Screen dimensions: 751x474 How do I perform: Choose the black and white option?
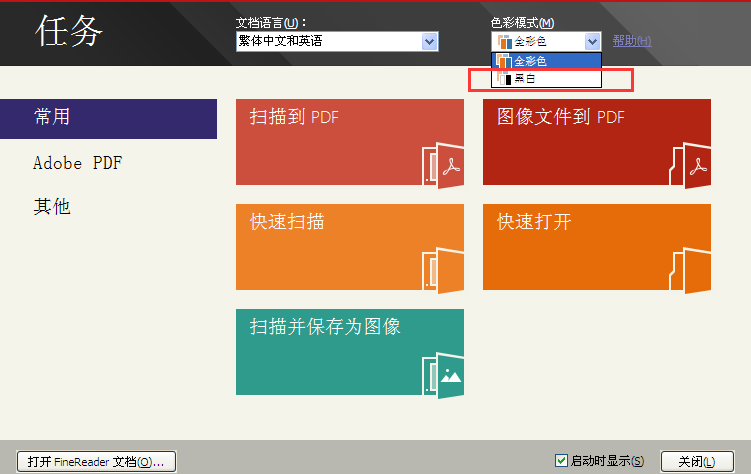click(x=546, y=79)
